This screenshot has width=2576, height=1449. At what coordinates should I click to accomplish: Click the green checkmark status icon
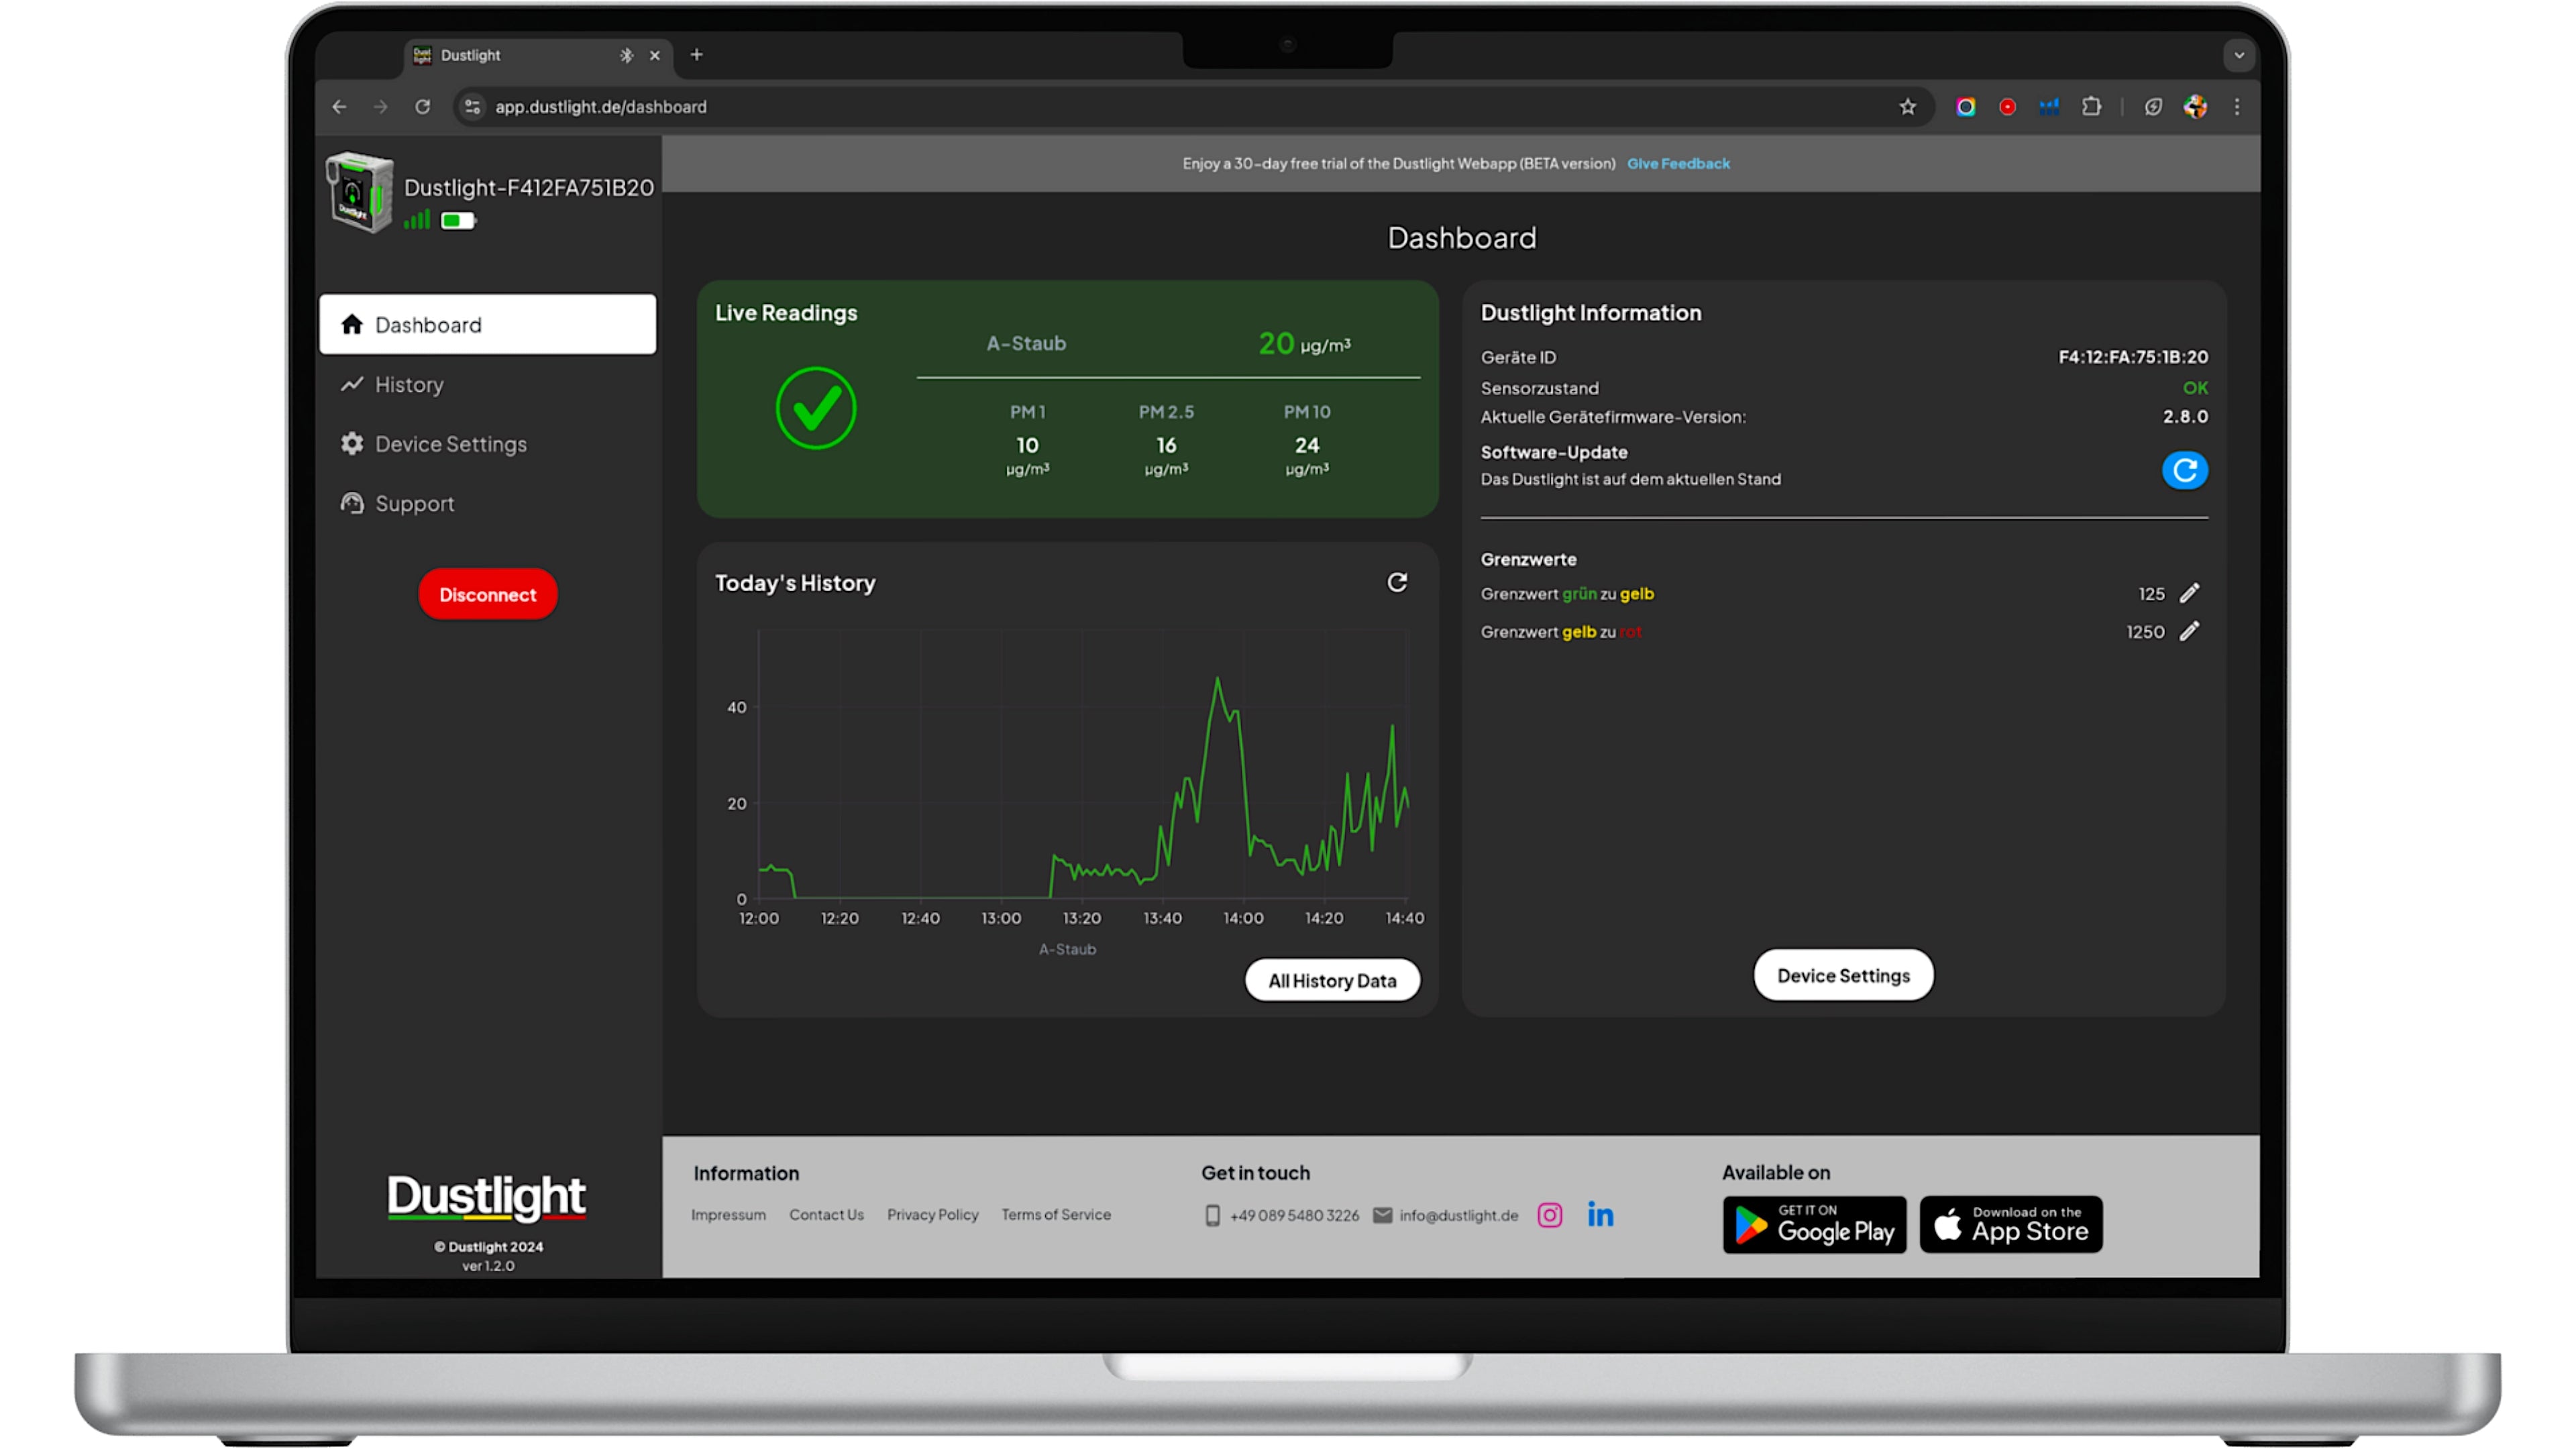pos(816,408)
